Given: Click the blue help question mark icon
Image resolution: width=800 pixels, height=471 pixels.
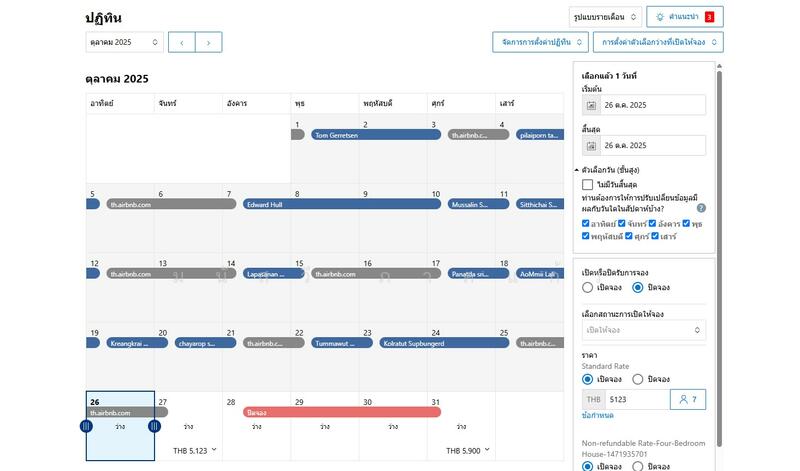Looking at the screenshot, I should [701, 208].
